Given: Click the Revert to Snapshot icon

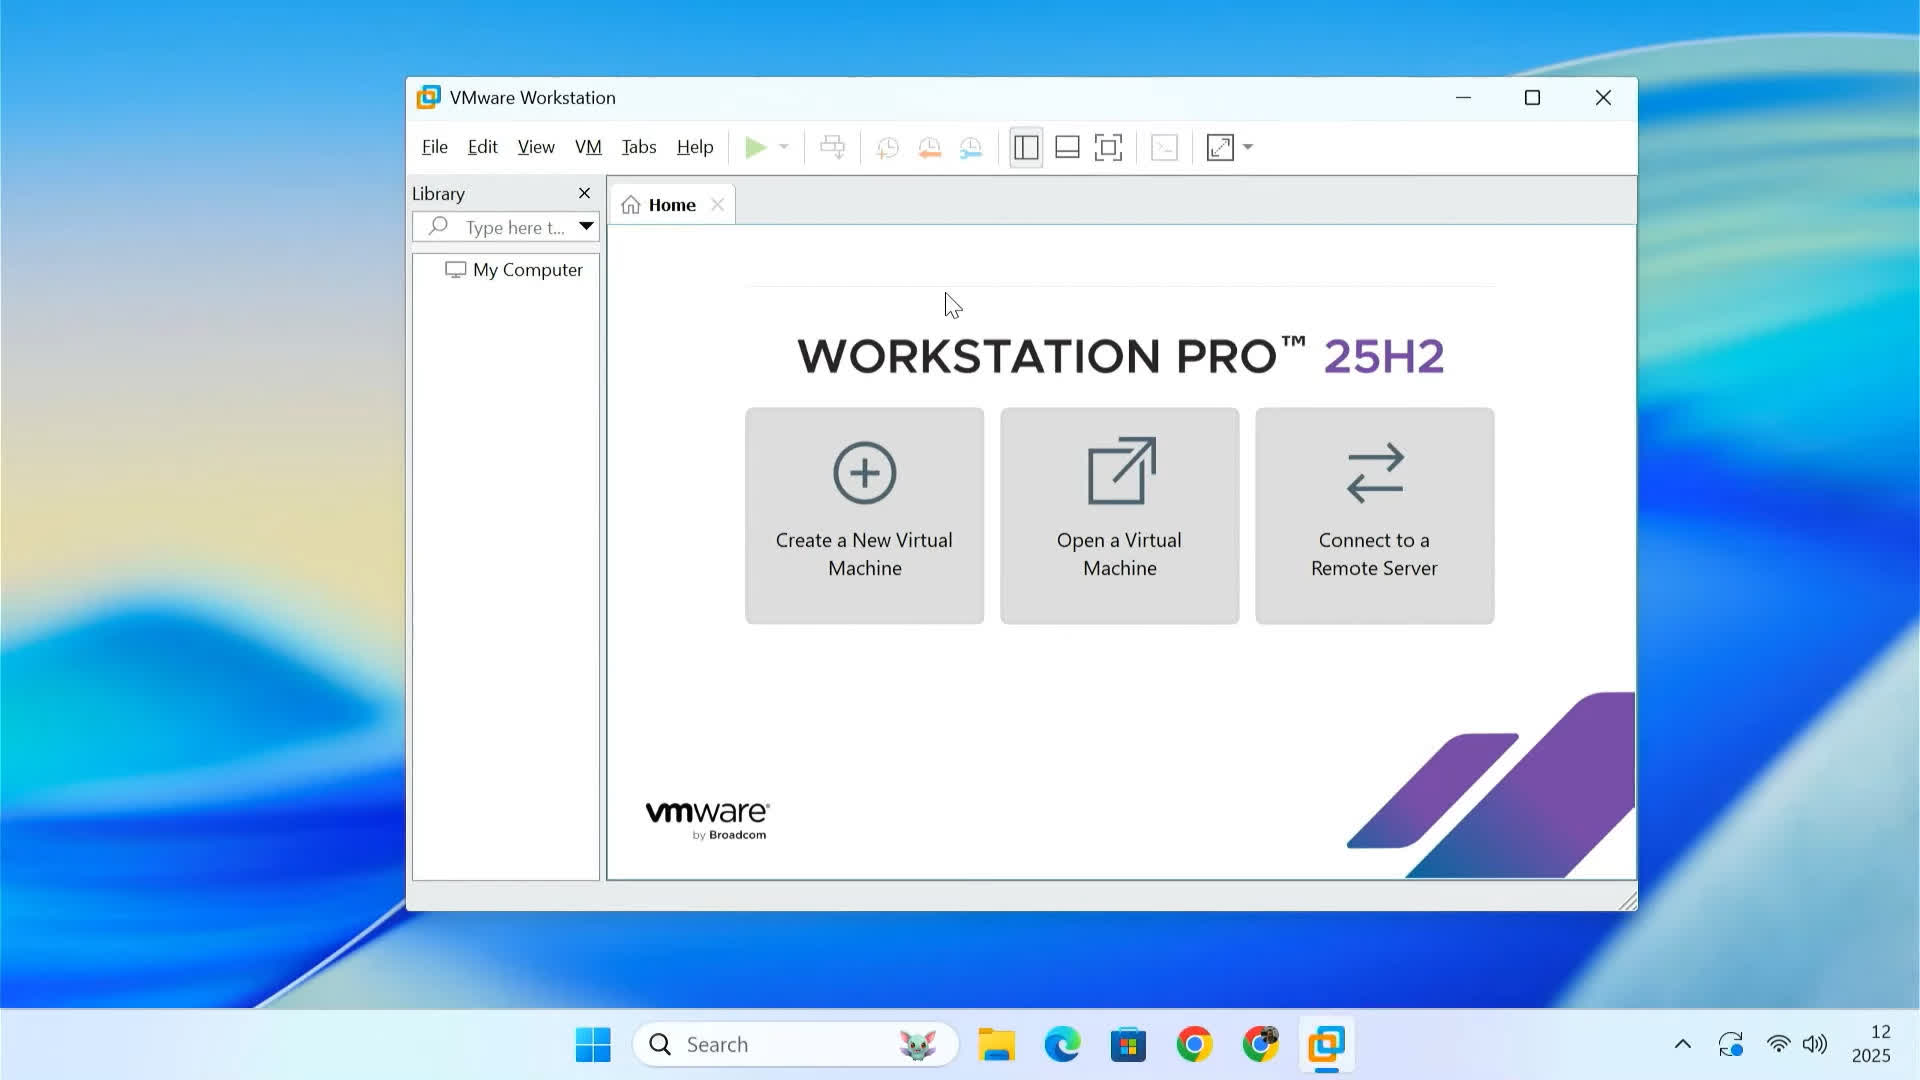Looking at the screenshot, I should 929,148.
